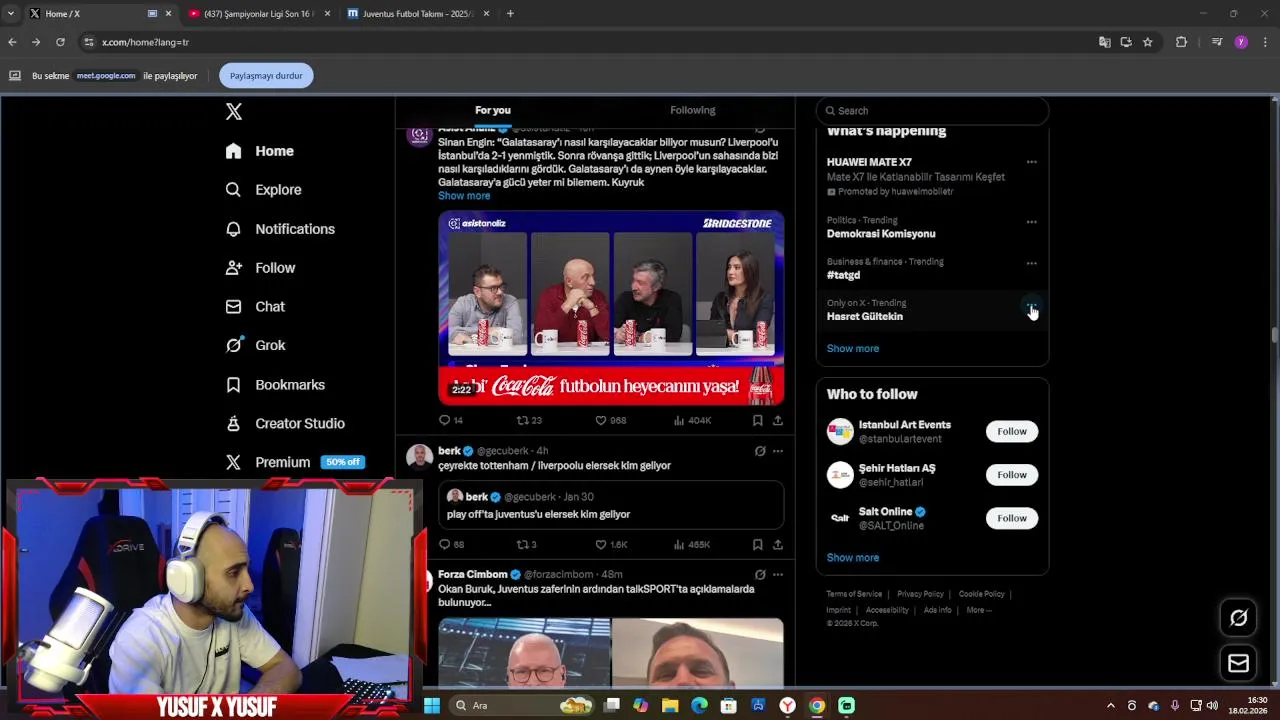Image resolution: width=1280 pixels, height=720 pixels.
Task: Repost berk post with 3 reposts
Action: pyautogui.click(x=526, y=545)
